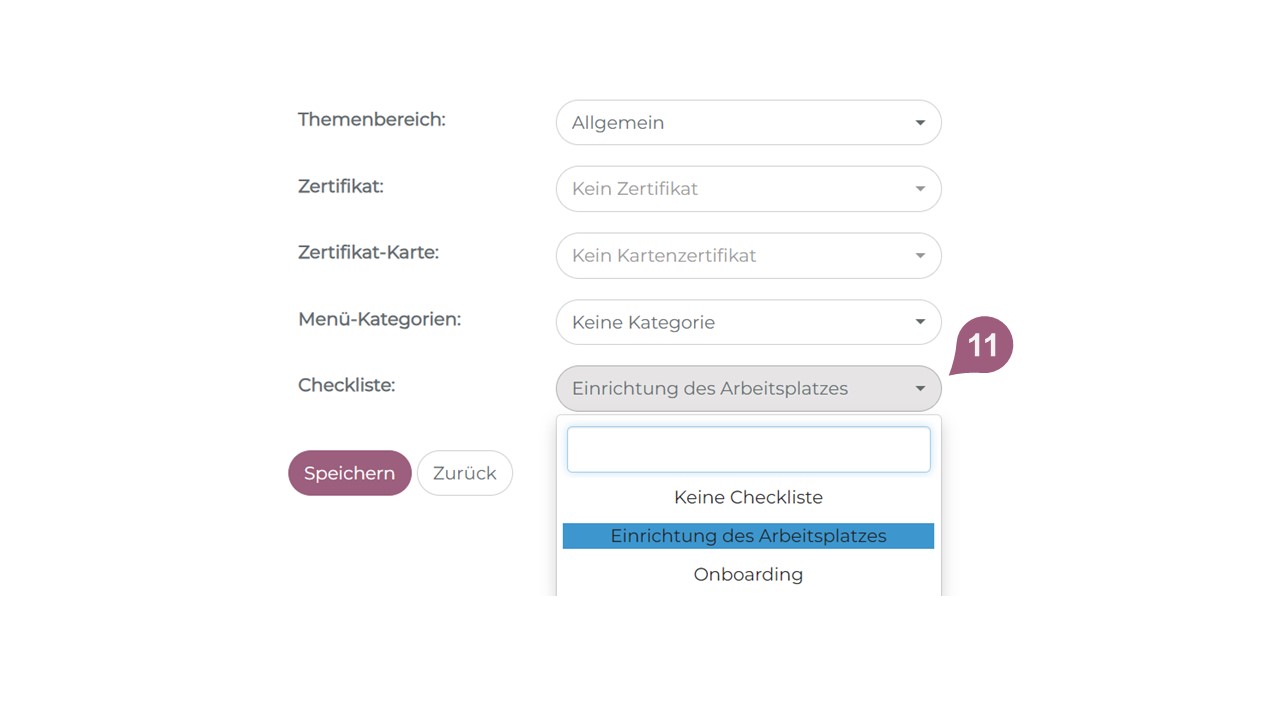Click the Menü-Kategorien dropdown arrow icon

click(x=920, y=322)
